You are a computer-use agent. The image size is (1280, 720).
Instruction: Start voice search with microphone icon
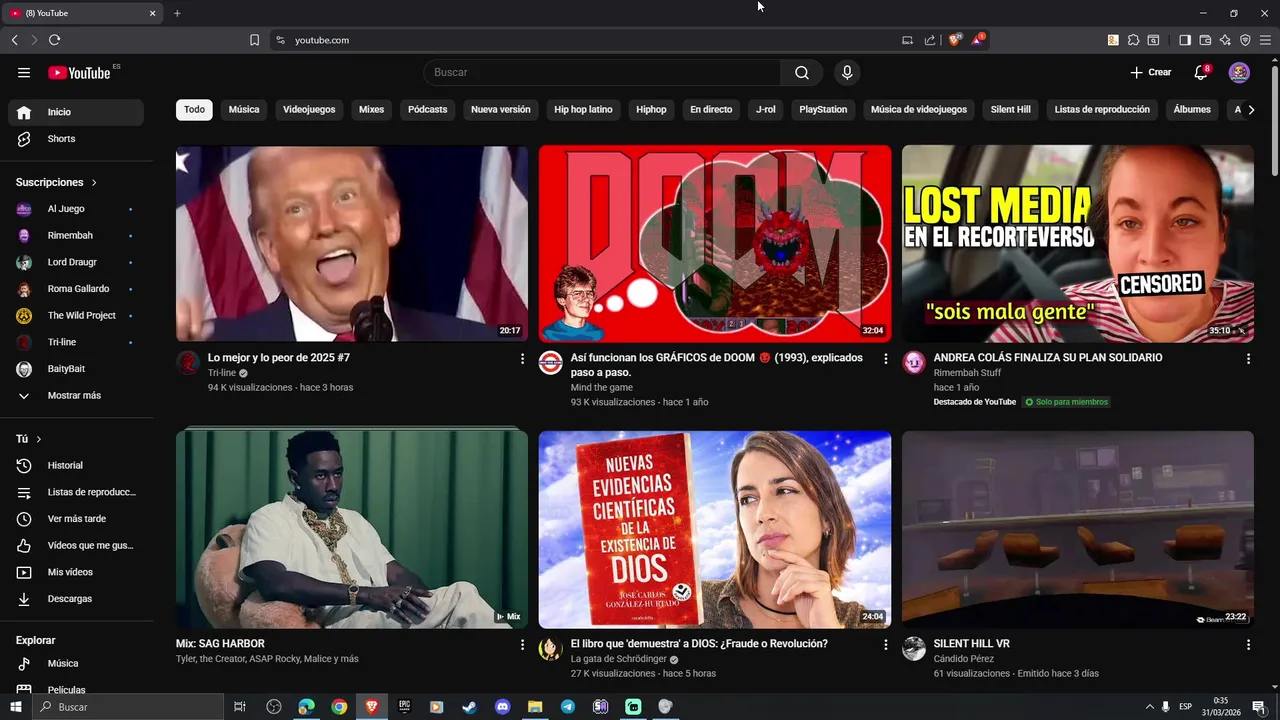coord(847,72)
